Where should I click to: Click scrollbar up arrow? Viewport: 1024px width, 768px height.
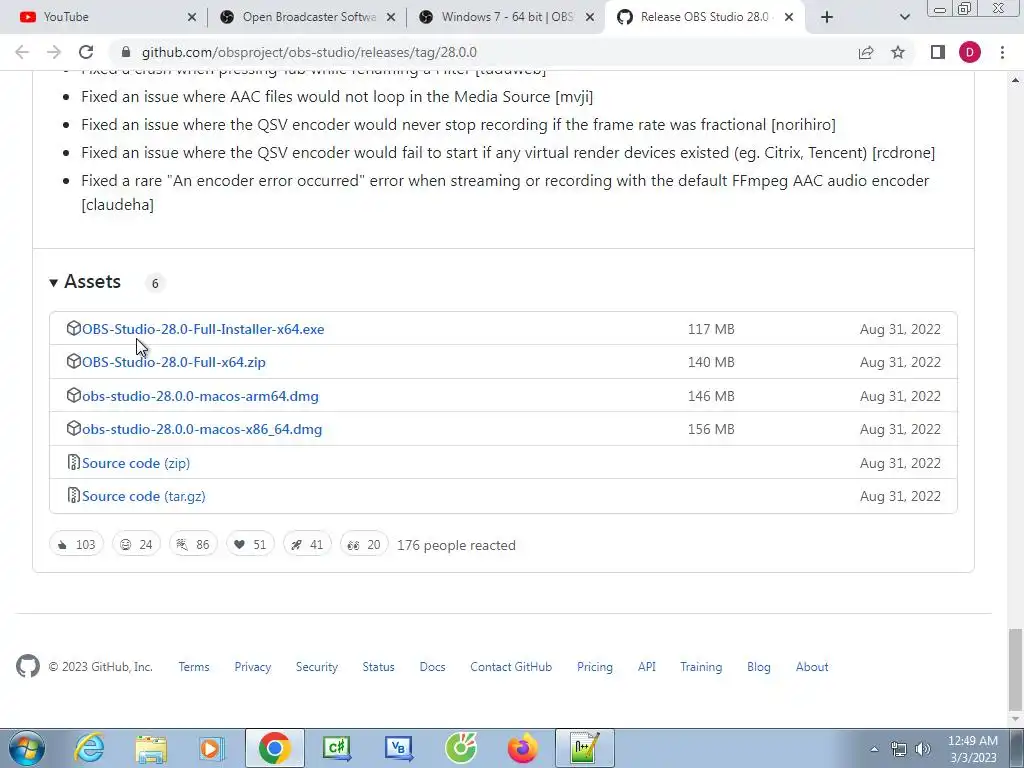tap(1015, 80)
